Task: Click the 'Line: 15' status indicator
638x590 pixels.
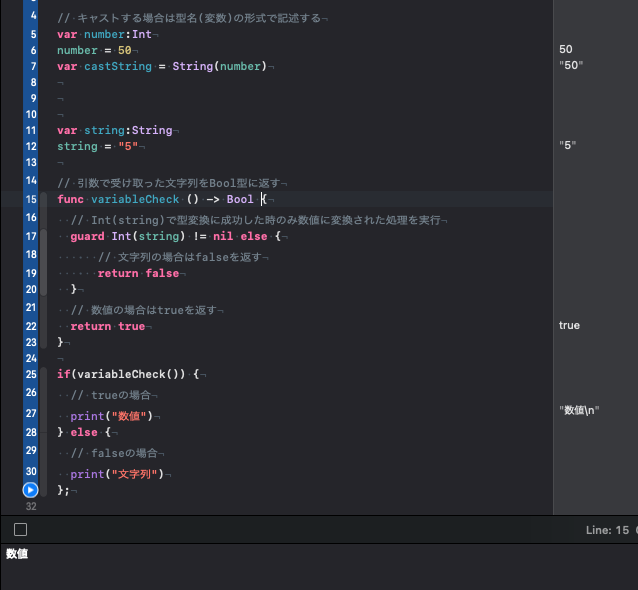Action: pos(607,530)
